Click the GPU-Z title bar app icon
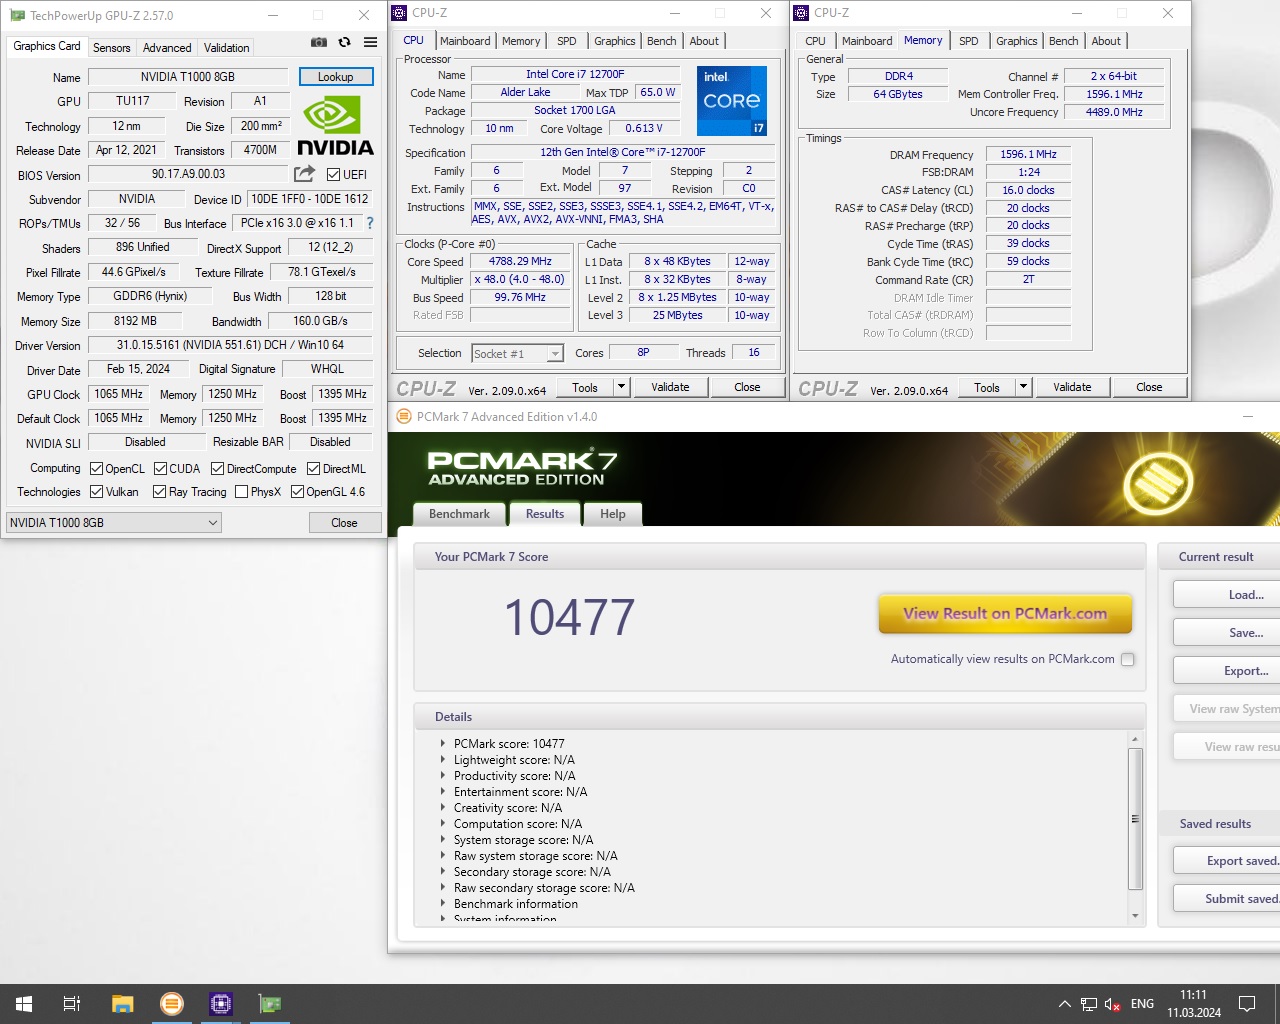Image resolution: width=1280 pixels, height=1024 pixels. (x=17, y=15)
